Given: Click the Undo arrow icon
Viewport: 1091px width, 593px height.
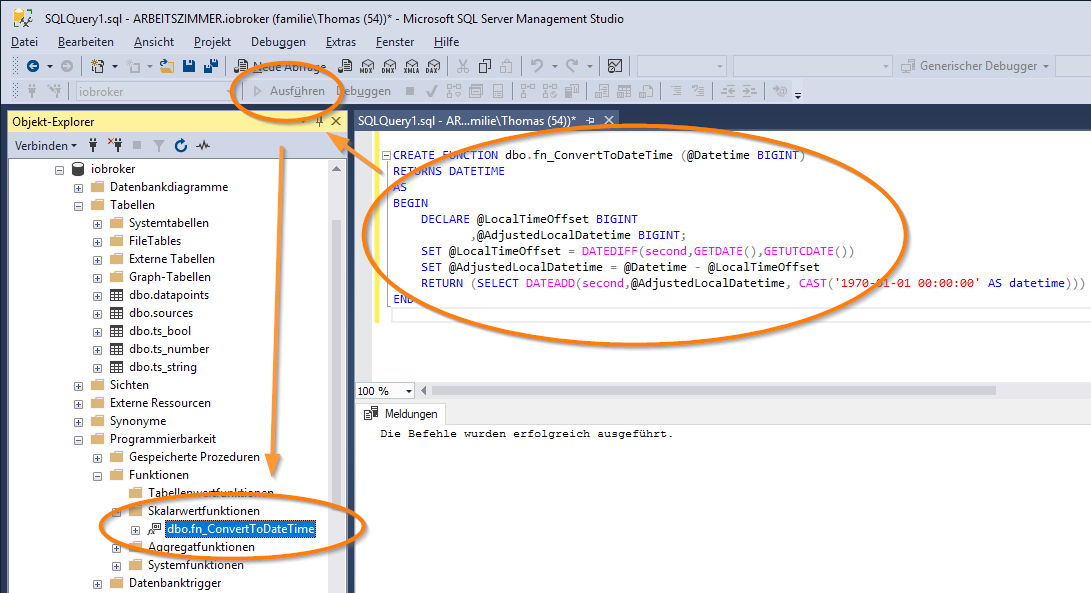Looking at the screenshot, I should point(536,66).
